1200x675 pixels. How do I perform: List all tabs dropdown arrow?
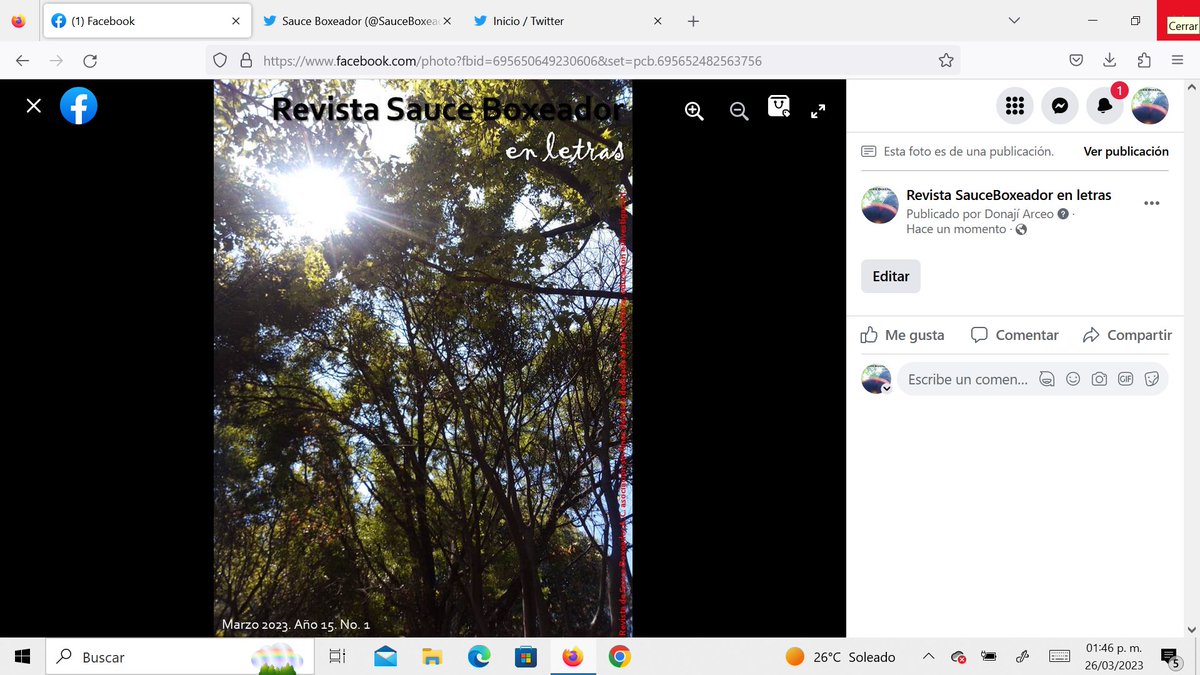point(1014,21)
